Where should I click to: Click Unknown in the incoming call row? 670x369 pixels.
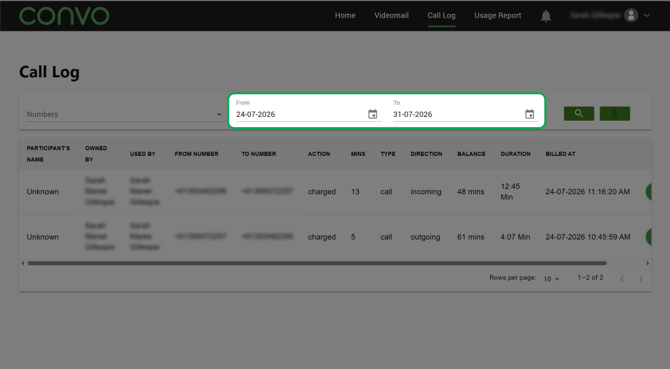tap(43, 192)
